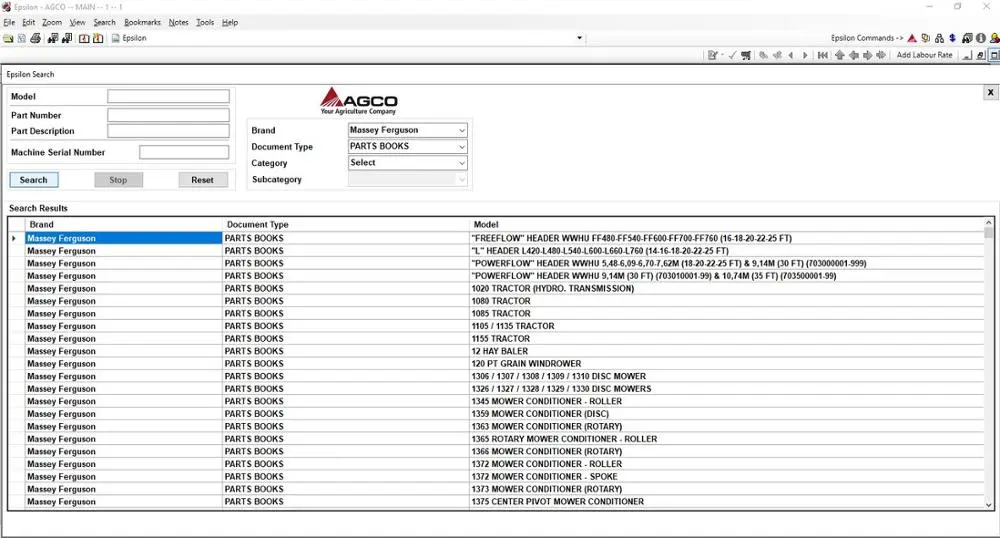Click the Part Description input field

[x=168, y=131]
